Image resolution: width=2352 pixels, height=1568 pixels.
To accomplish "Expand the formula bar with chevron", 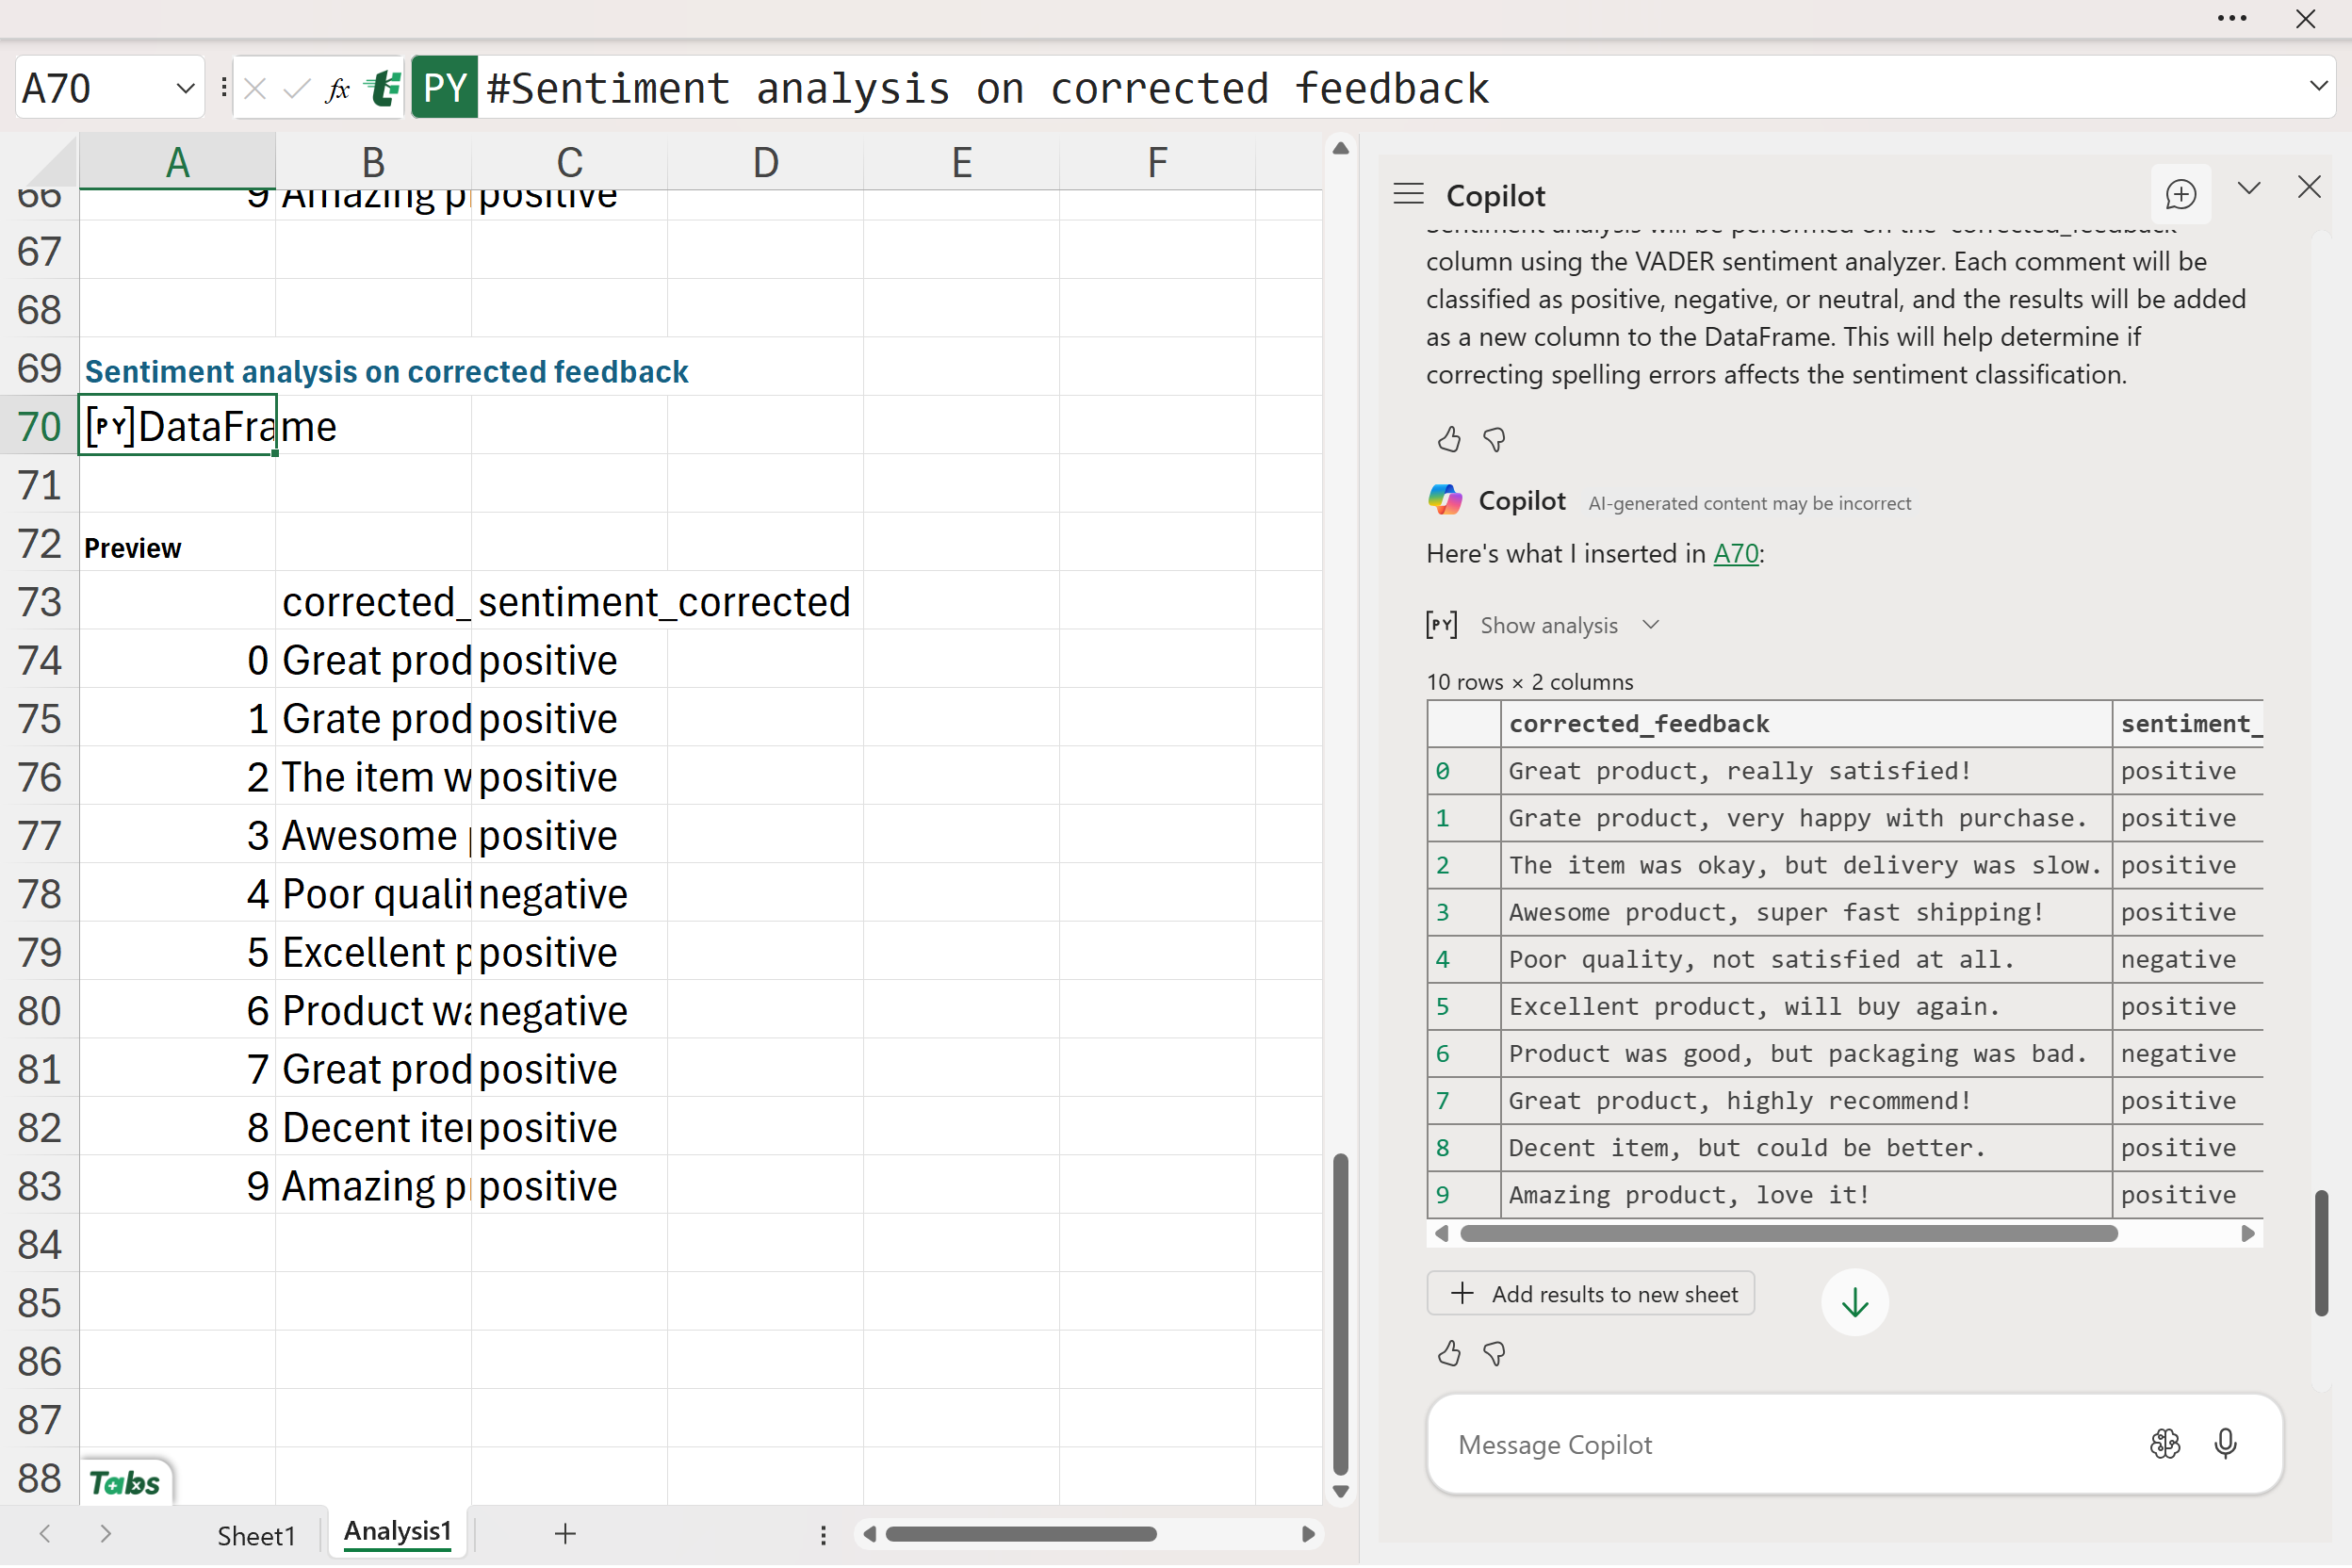I will coord(2318,87).
